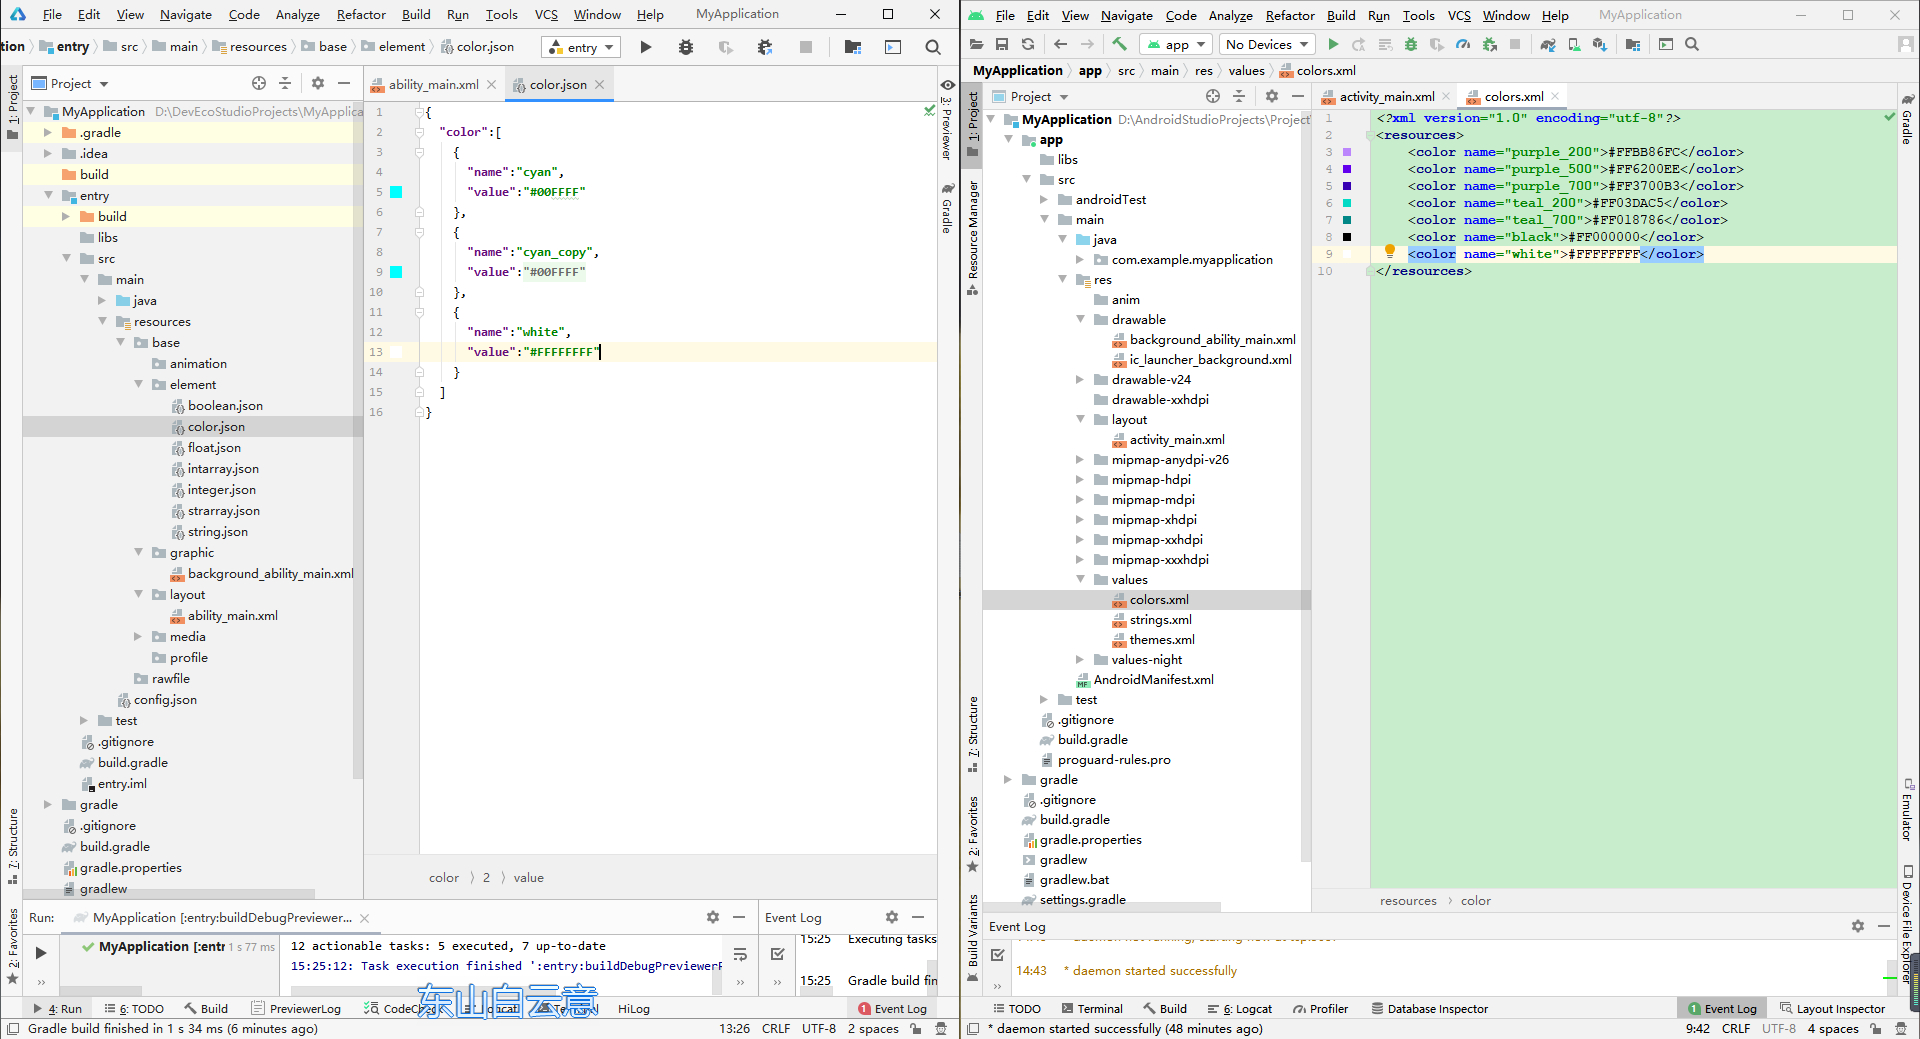Switch to ability_main.xml tab in DevEco
Image resolution: width=1920 pixels, height=1039 pixels.
(432, 84)
